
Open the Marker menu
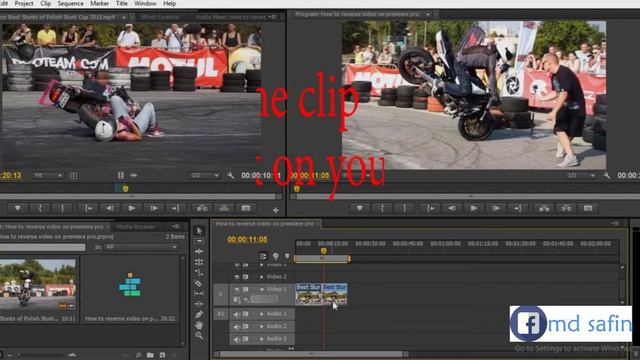click(x=99, y=4)
